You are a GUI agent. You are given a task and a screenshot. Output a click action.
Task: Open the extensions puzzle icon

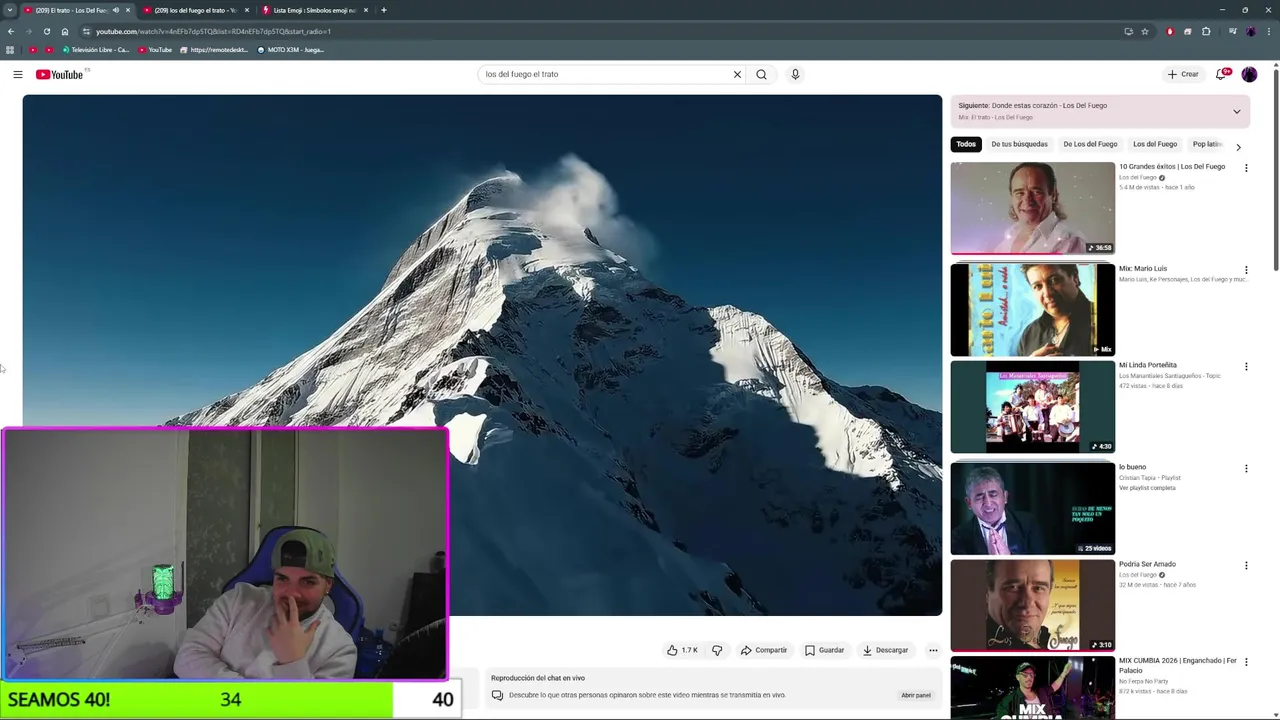click(1206, 31)
